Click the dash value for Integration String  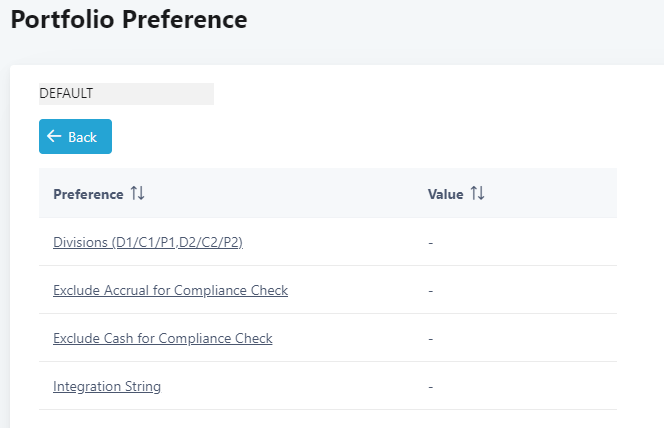pos(430,386)
